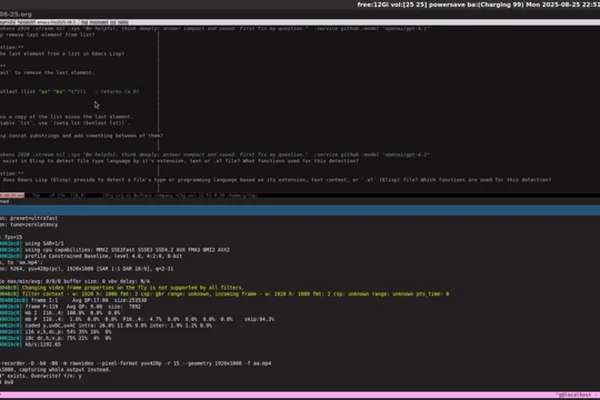Click the Mon 2025-08-25 date in status bar
Viewport: 600px width, 400px height.
(554, 5)
